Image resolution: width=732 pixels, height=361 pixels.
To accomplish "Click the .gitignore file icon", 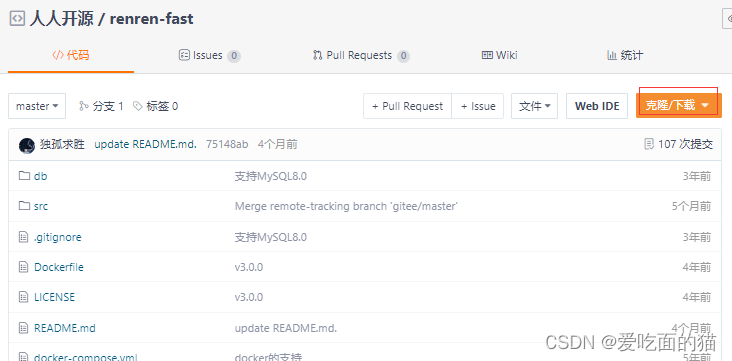I will [x=24, y=237].
